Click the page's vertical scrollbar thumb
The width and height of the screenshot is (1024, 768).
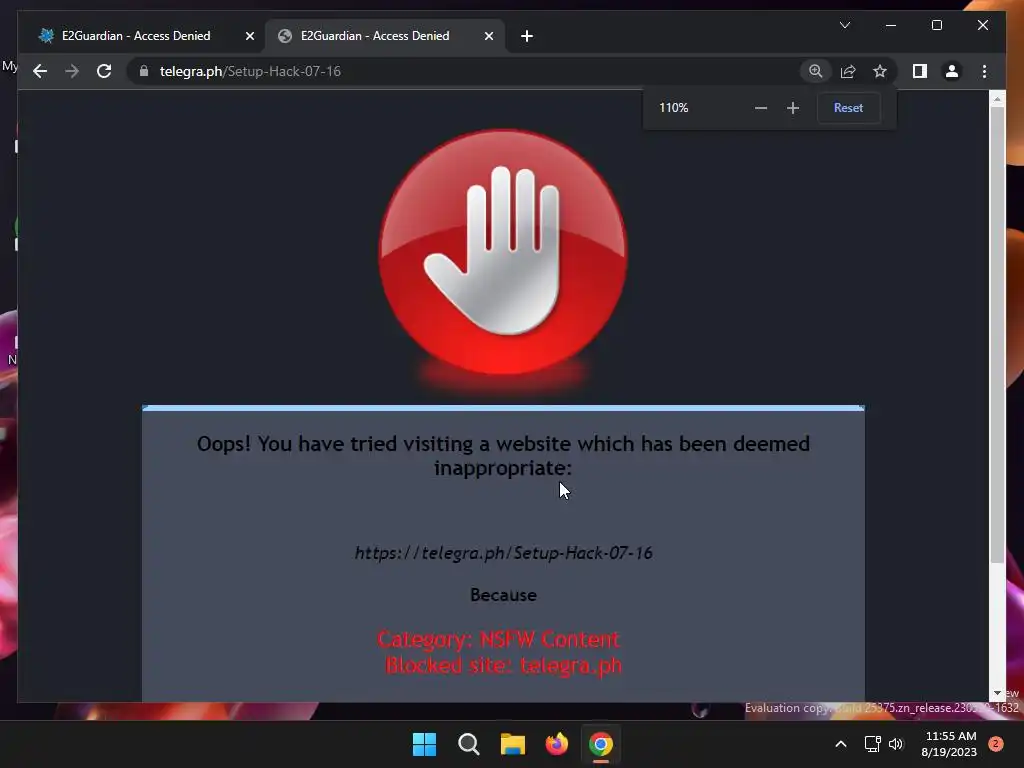click(997, 334)
